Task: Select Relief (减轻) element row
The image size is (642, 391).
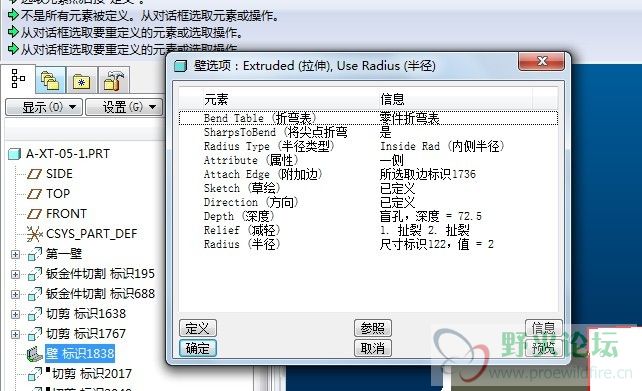Action: tap(368, 230)
